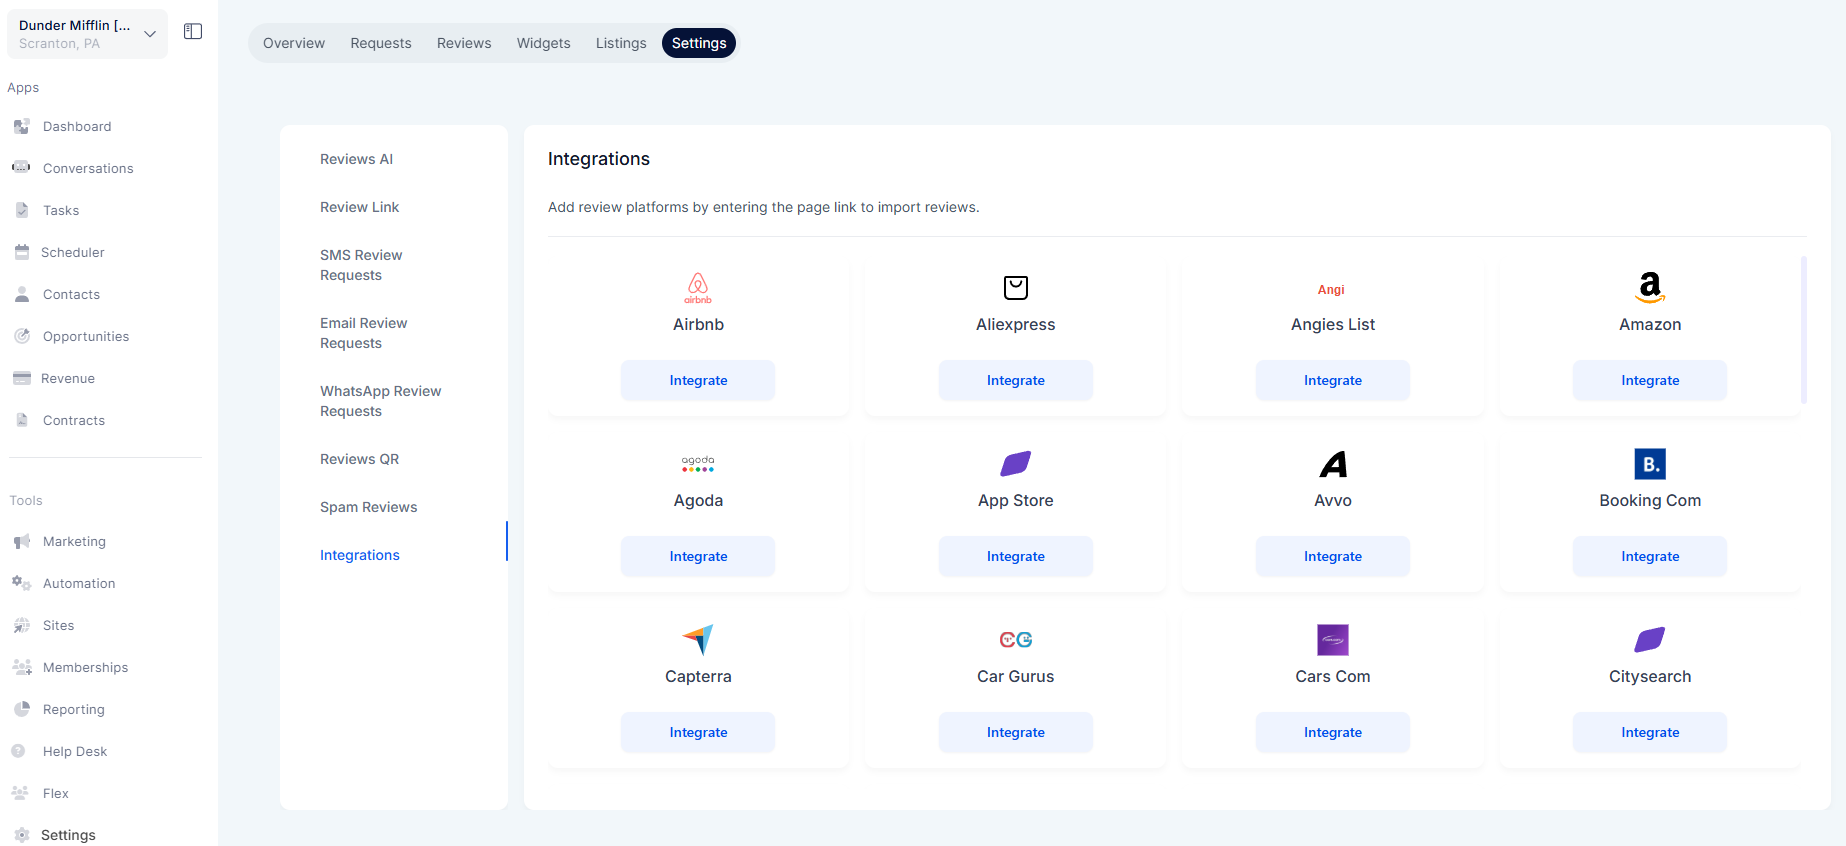Screen dimensions: 1846x846
Task: Integrate Amazon reviews
Action: click(1650, 380)
